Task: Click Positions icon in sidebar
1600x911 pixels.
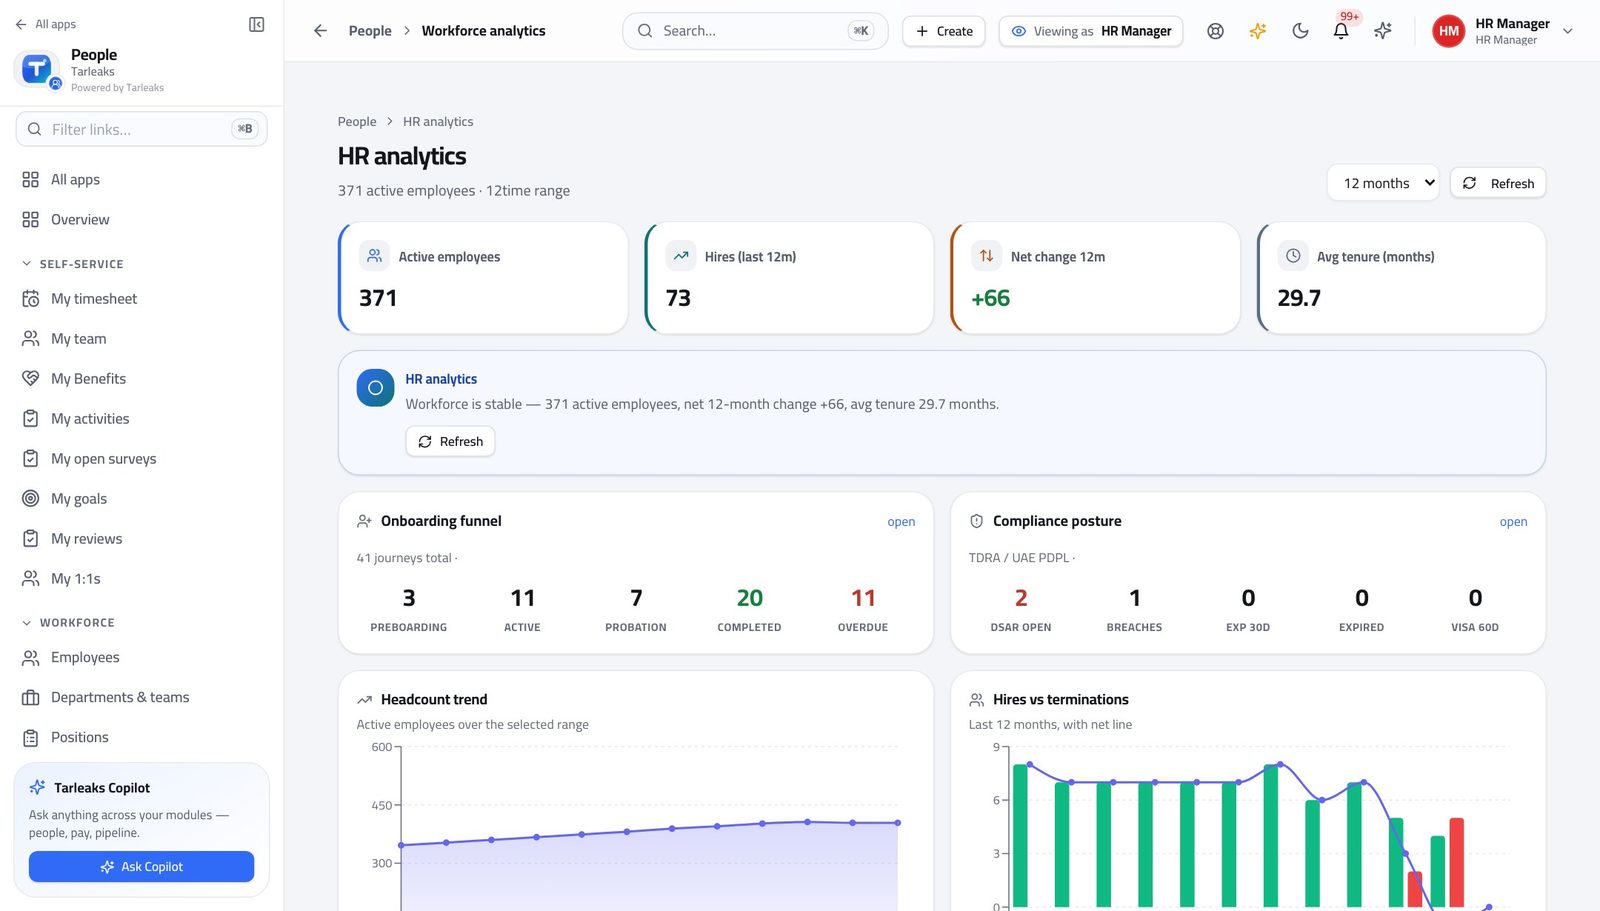Action: pyautogui.click(x=31, y=737)
